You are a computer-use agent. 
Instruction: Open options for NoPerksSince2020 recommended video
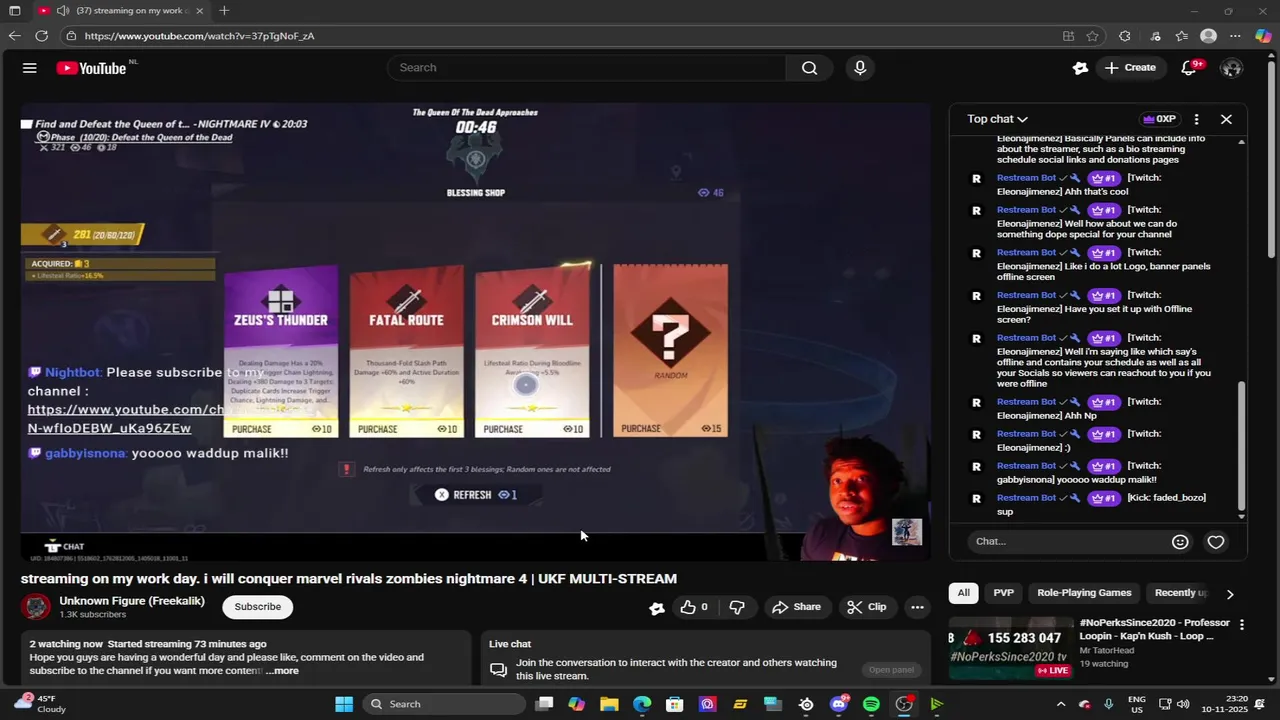[x=1242, y=624]
